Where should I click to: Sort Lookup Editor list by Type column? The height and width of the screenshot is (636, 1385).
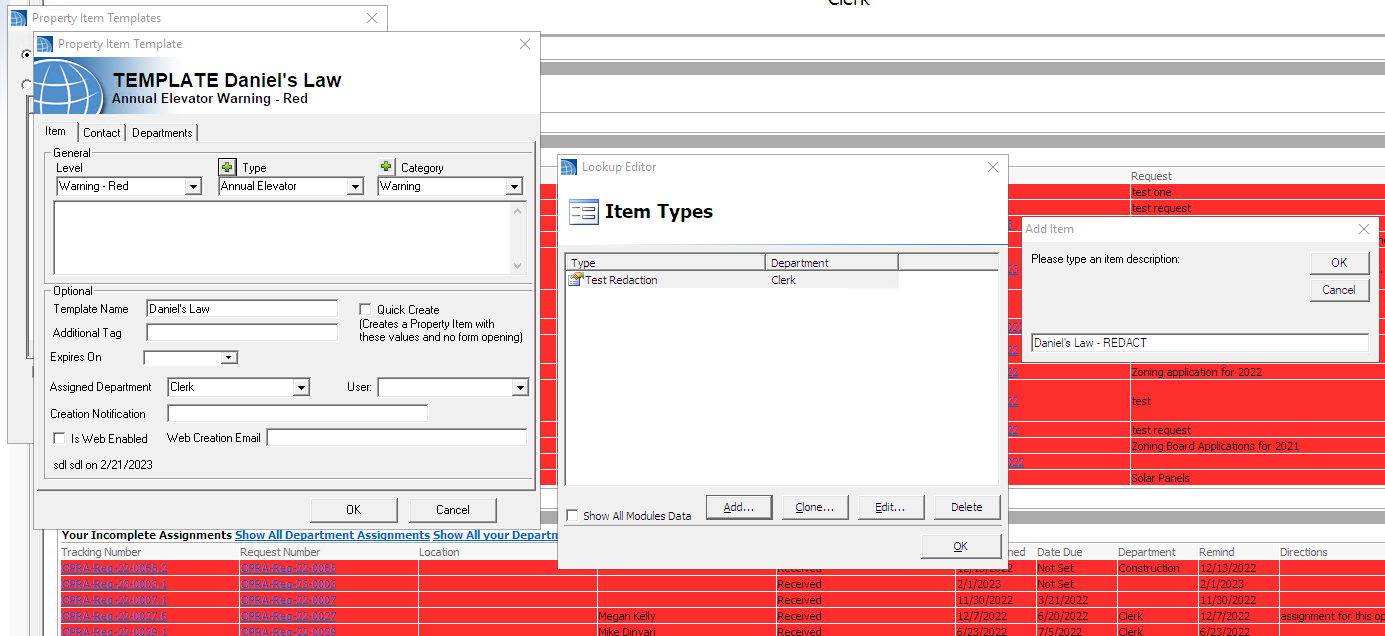point(666,263)
